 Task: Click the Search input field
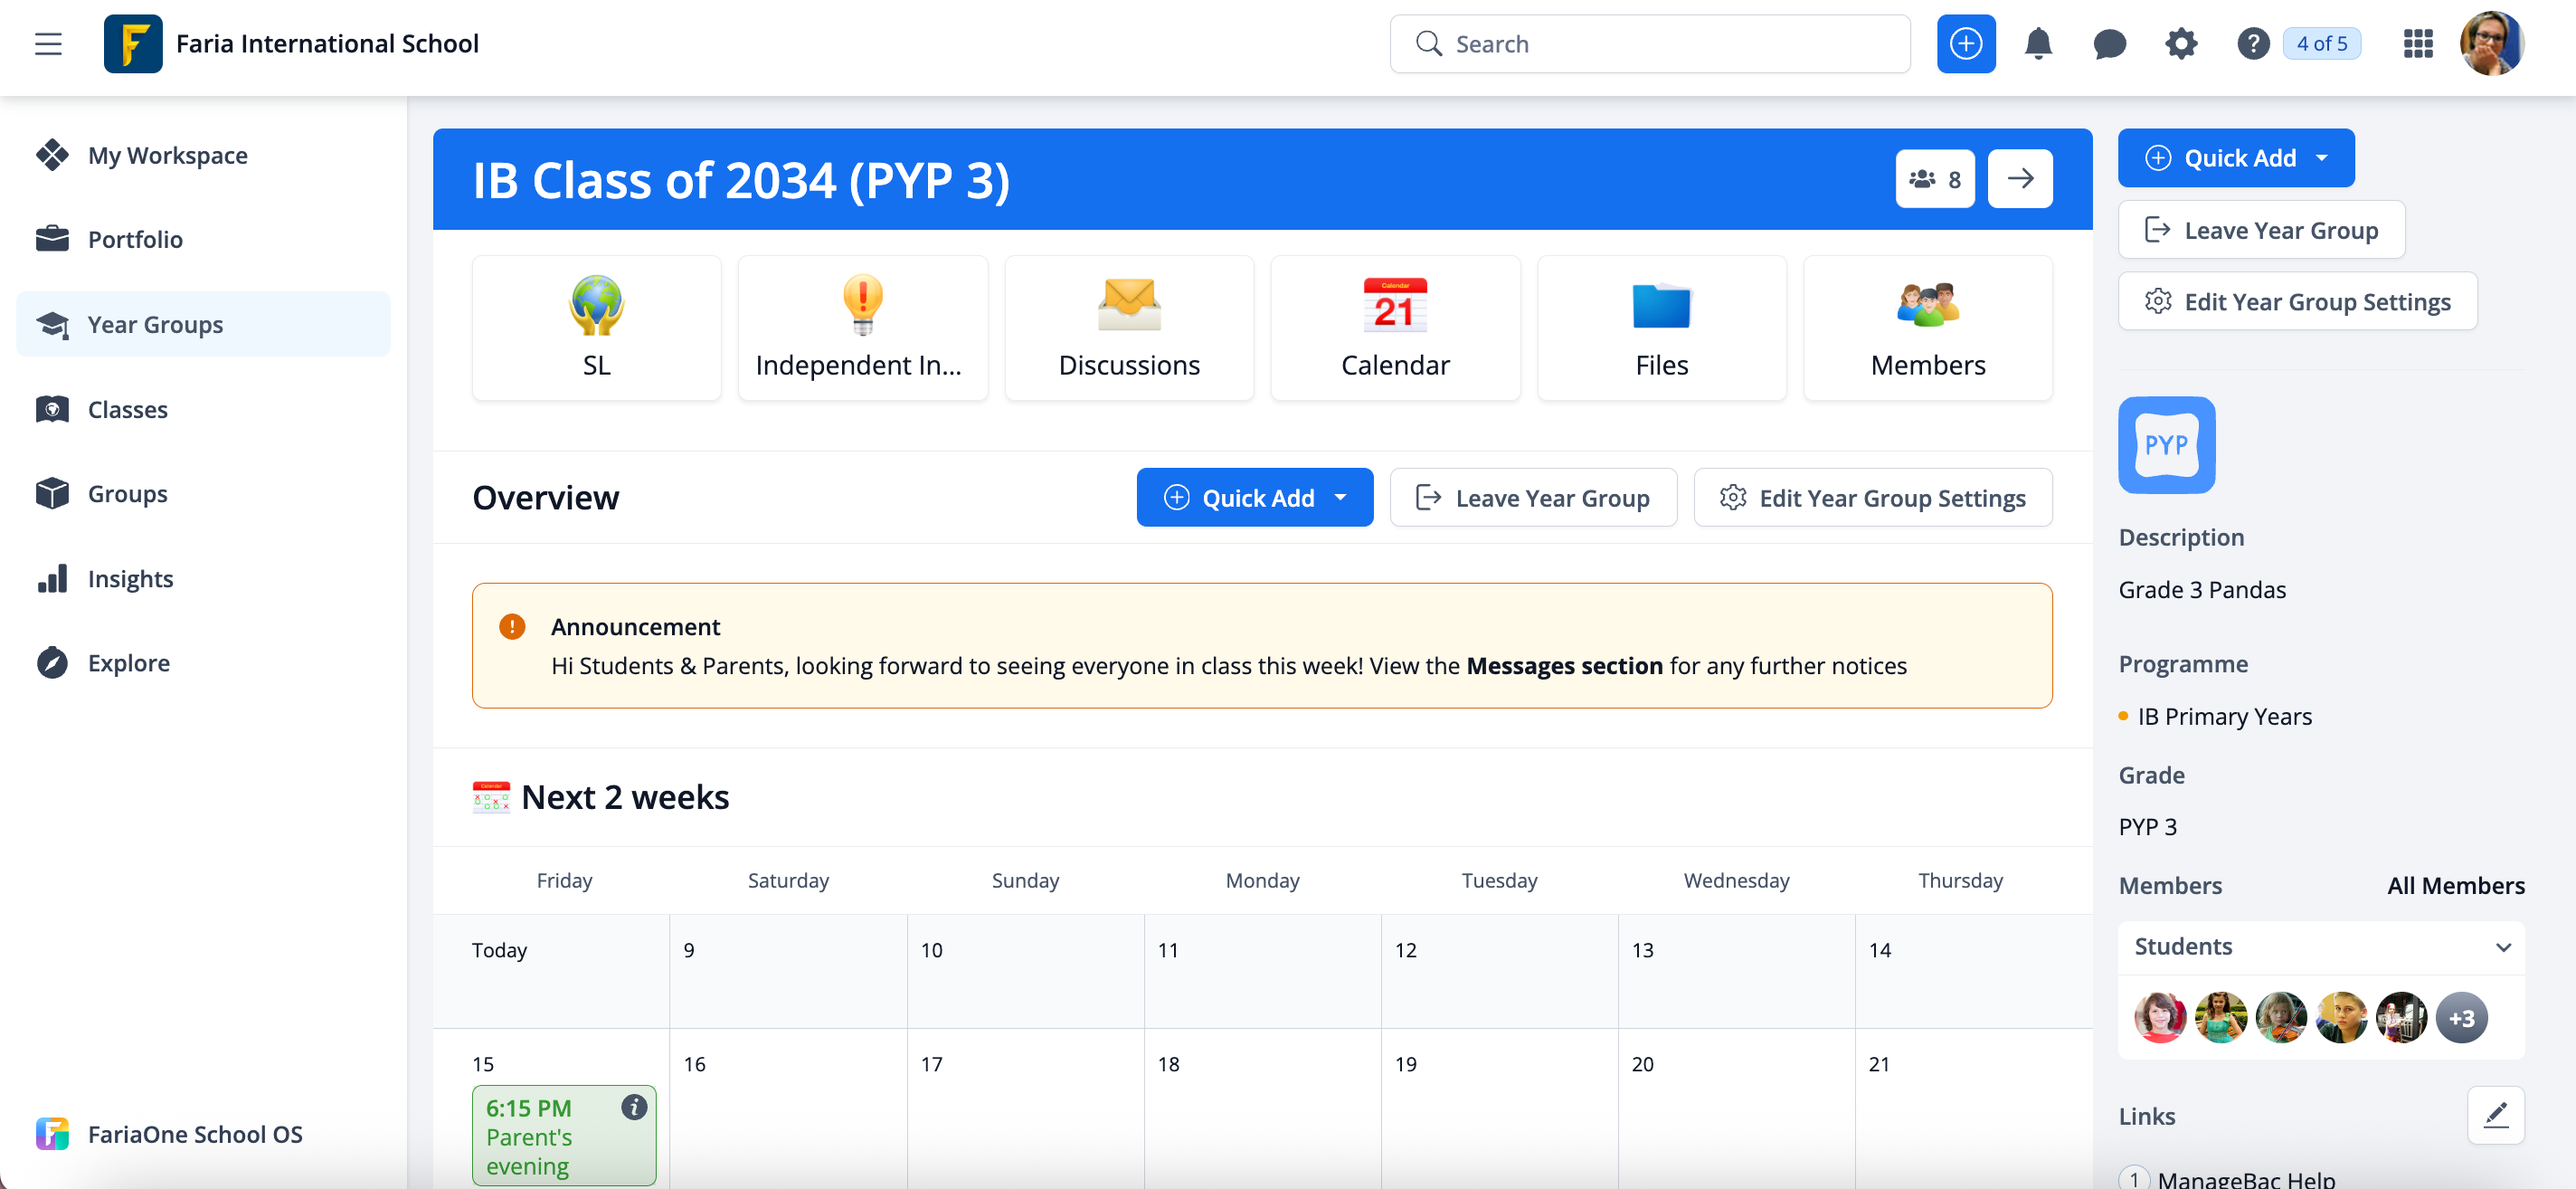click(1650, 44)
